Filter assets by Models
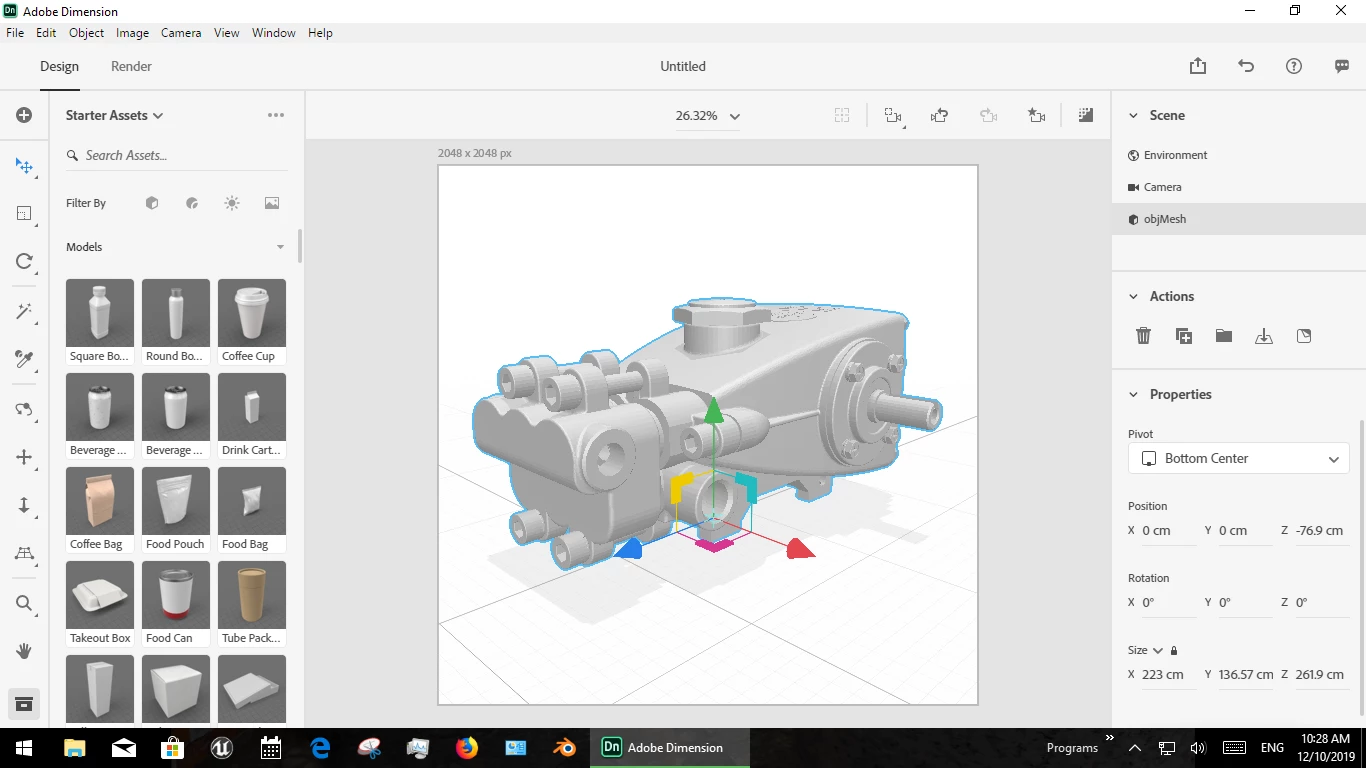 coord(152,203)
